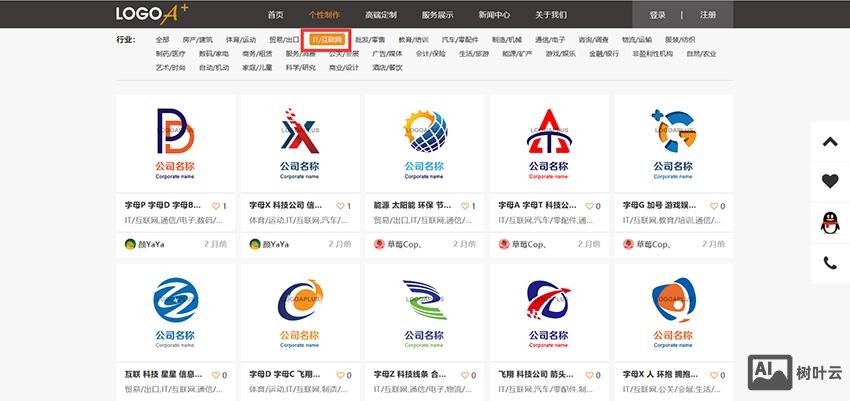Screen dimensions: 850x401
Task: Filter by 金融/银行 industry
Action: [x=604, y=54]
